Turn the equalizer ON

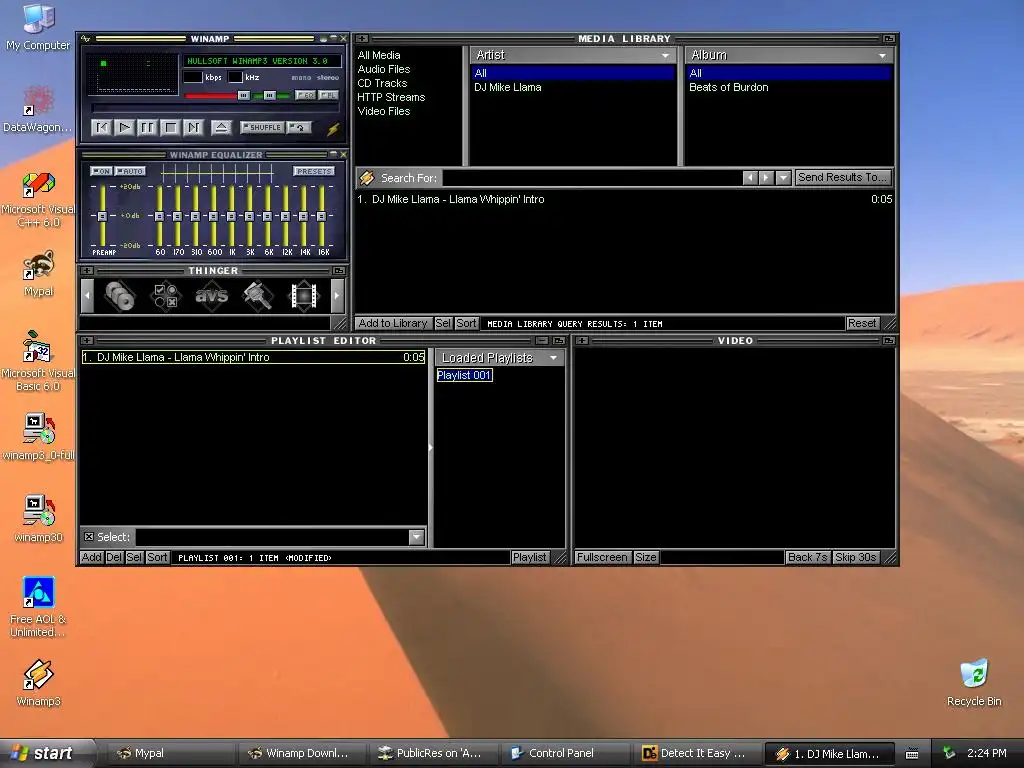(x=101, y=171)
